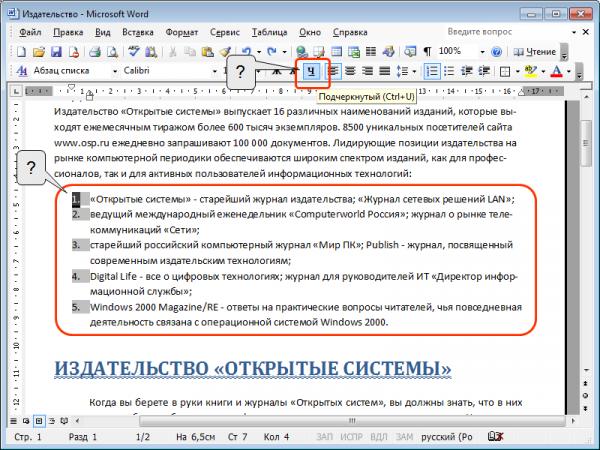Toggle numbered list formatting

coord(432,71)
